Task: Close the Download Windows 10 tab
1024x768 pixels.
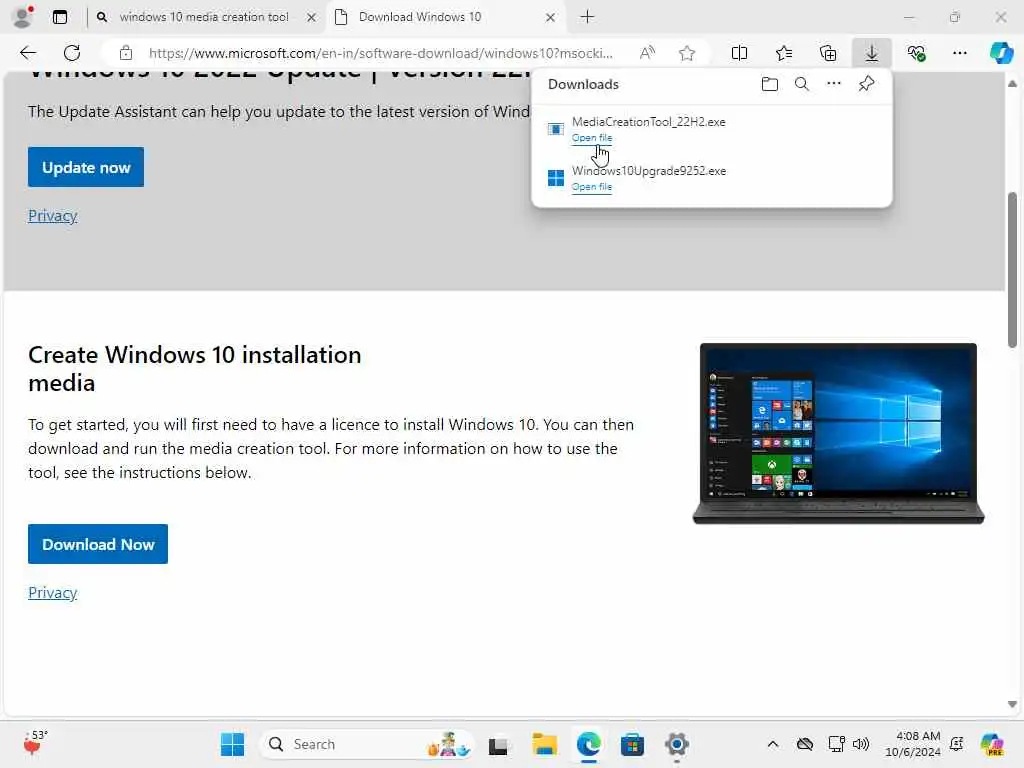Action: 551,18
